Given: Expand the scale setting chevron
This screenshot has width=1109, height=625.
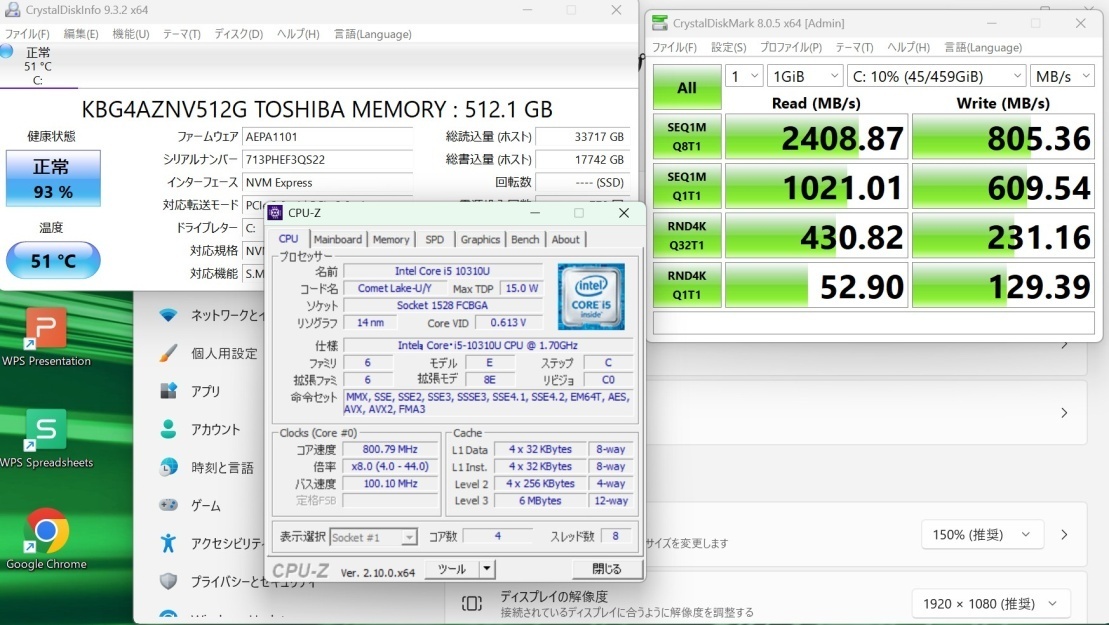Looking at the screenshot, I should pos(1064,535).
